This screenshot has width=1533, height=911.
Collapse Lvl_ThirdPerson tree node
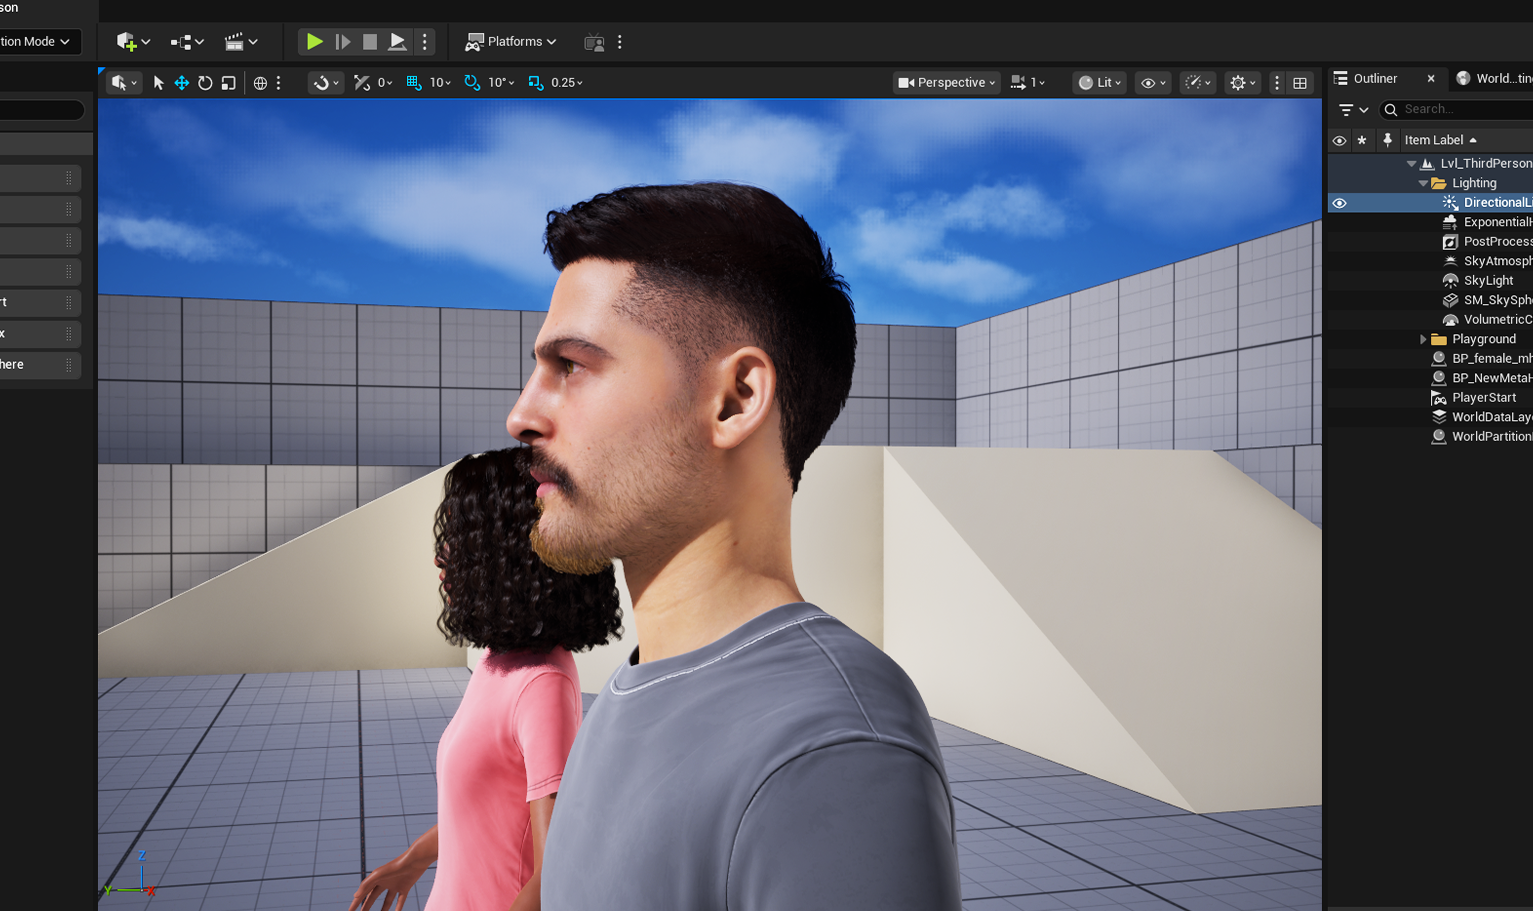(1411, 163)
